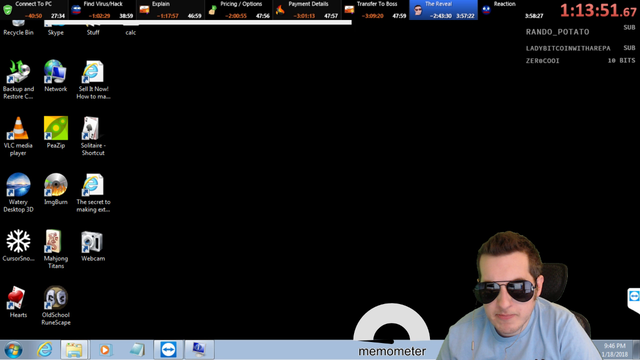This screenshot has height=360, width=640.
Task: Open the Network desktop icon
Action: click(x=56, y=76)
